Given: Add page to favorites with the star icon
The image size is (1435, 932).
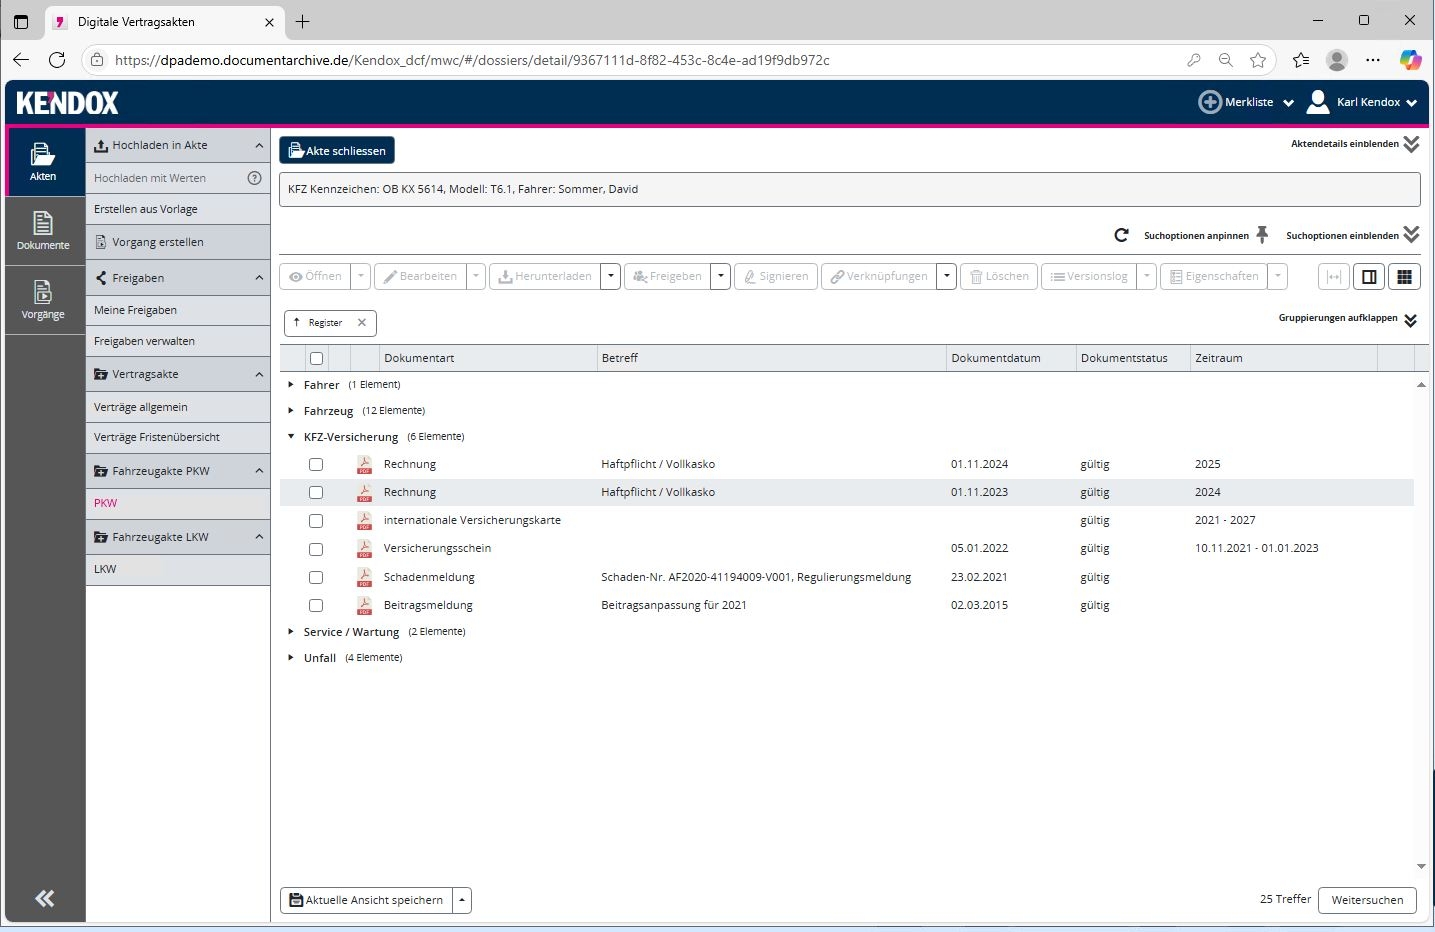Looking at the screenshot, I should (1258, 60).
